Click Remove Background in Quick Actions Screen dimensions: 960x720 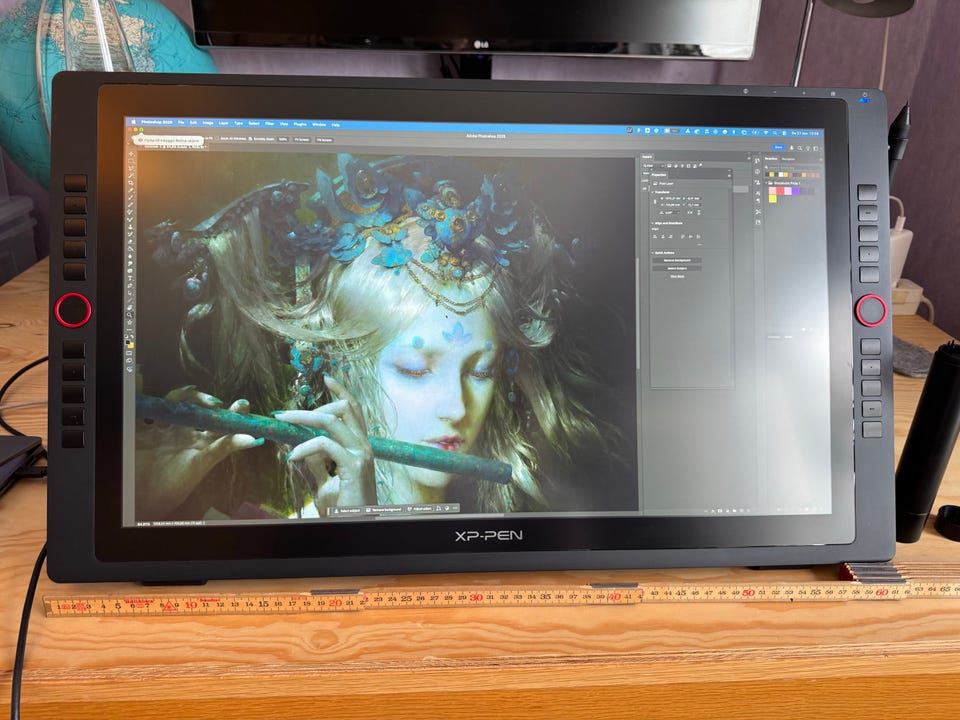click(677, 260)
